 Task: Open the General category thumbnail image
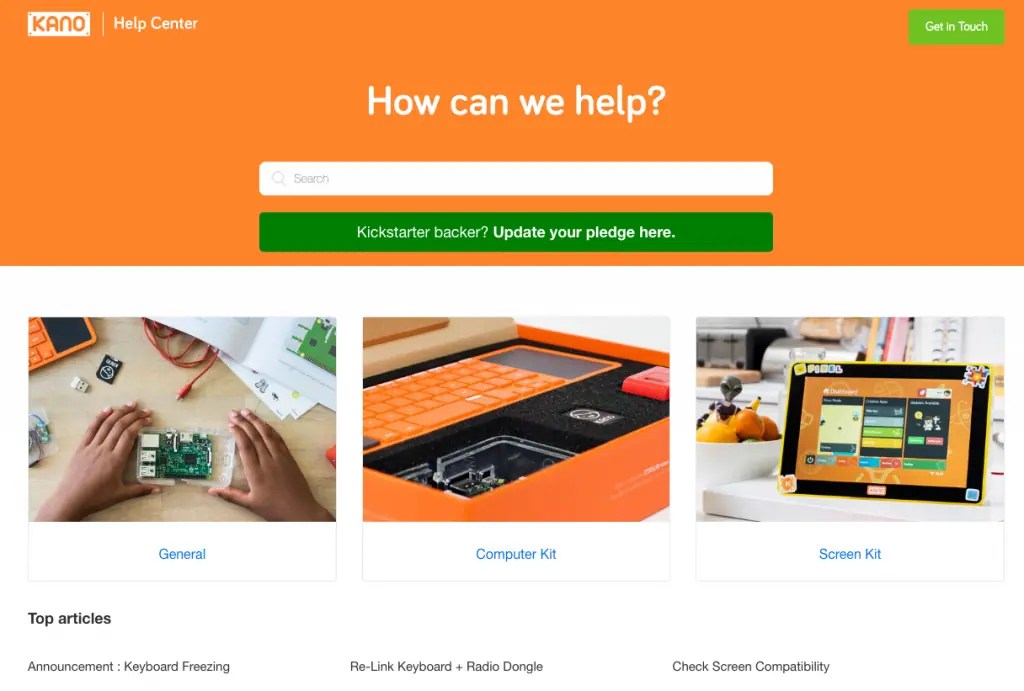pos(182,419)
